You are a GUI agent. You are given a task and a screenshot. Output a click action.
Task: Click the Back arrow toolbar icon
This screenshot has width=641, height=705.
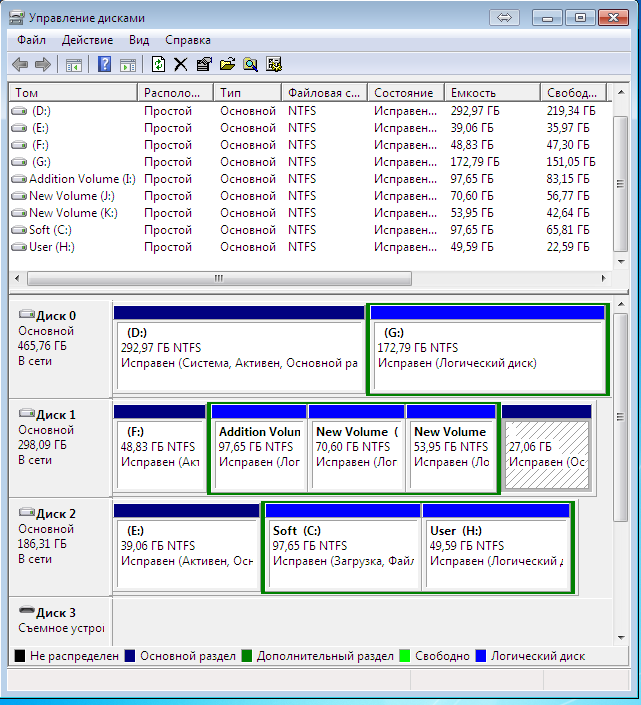pos(20,65)
